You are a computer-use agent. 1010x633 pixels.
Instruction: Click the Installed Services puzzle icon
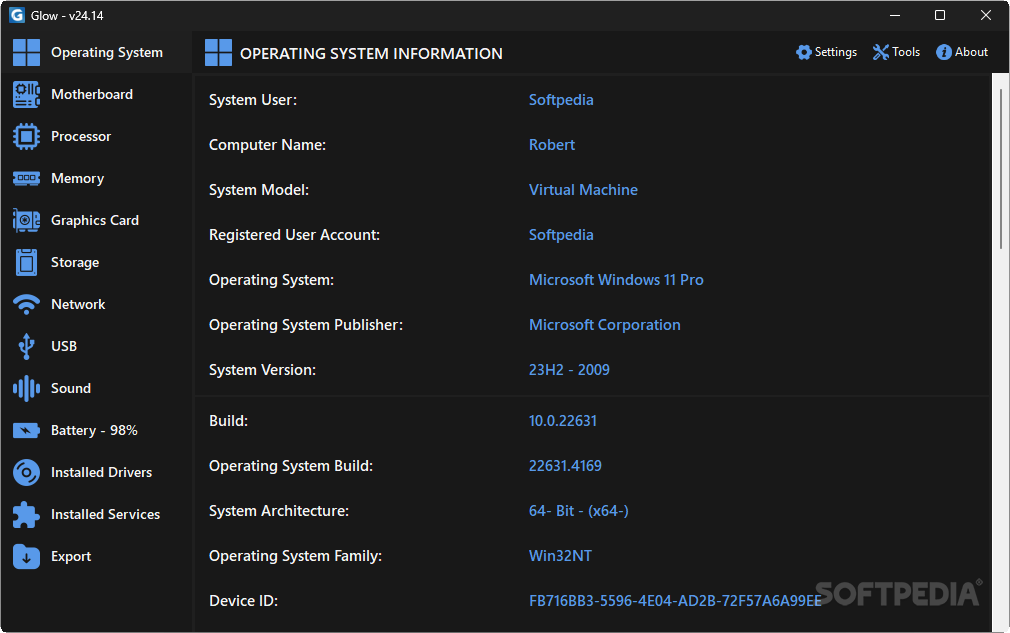click(26, 515)
